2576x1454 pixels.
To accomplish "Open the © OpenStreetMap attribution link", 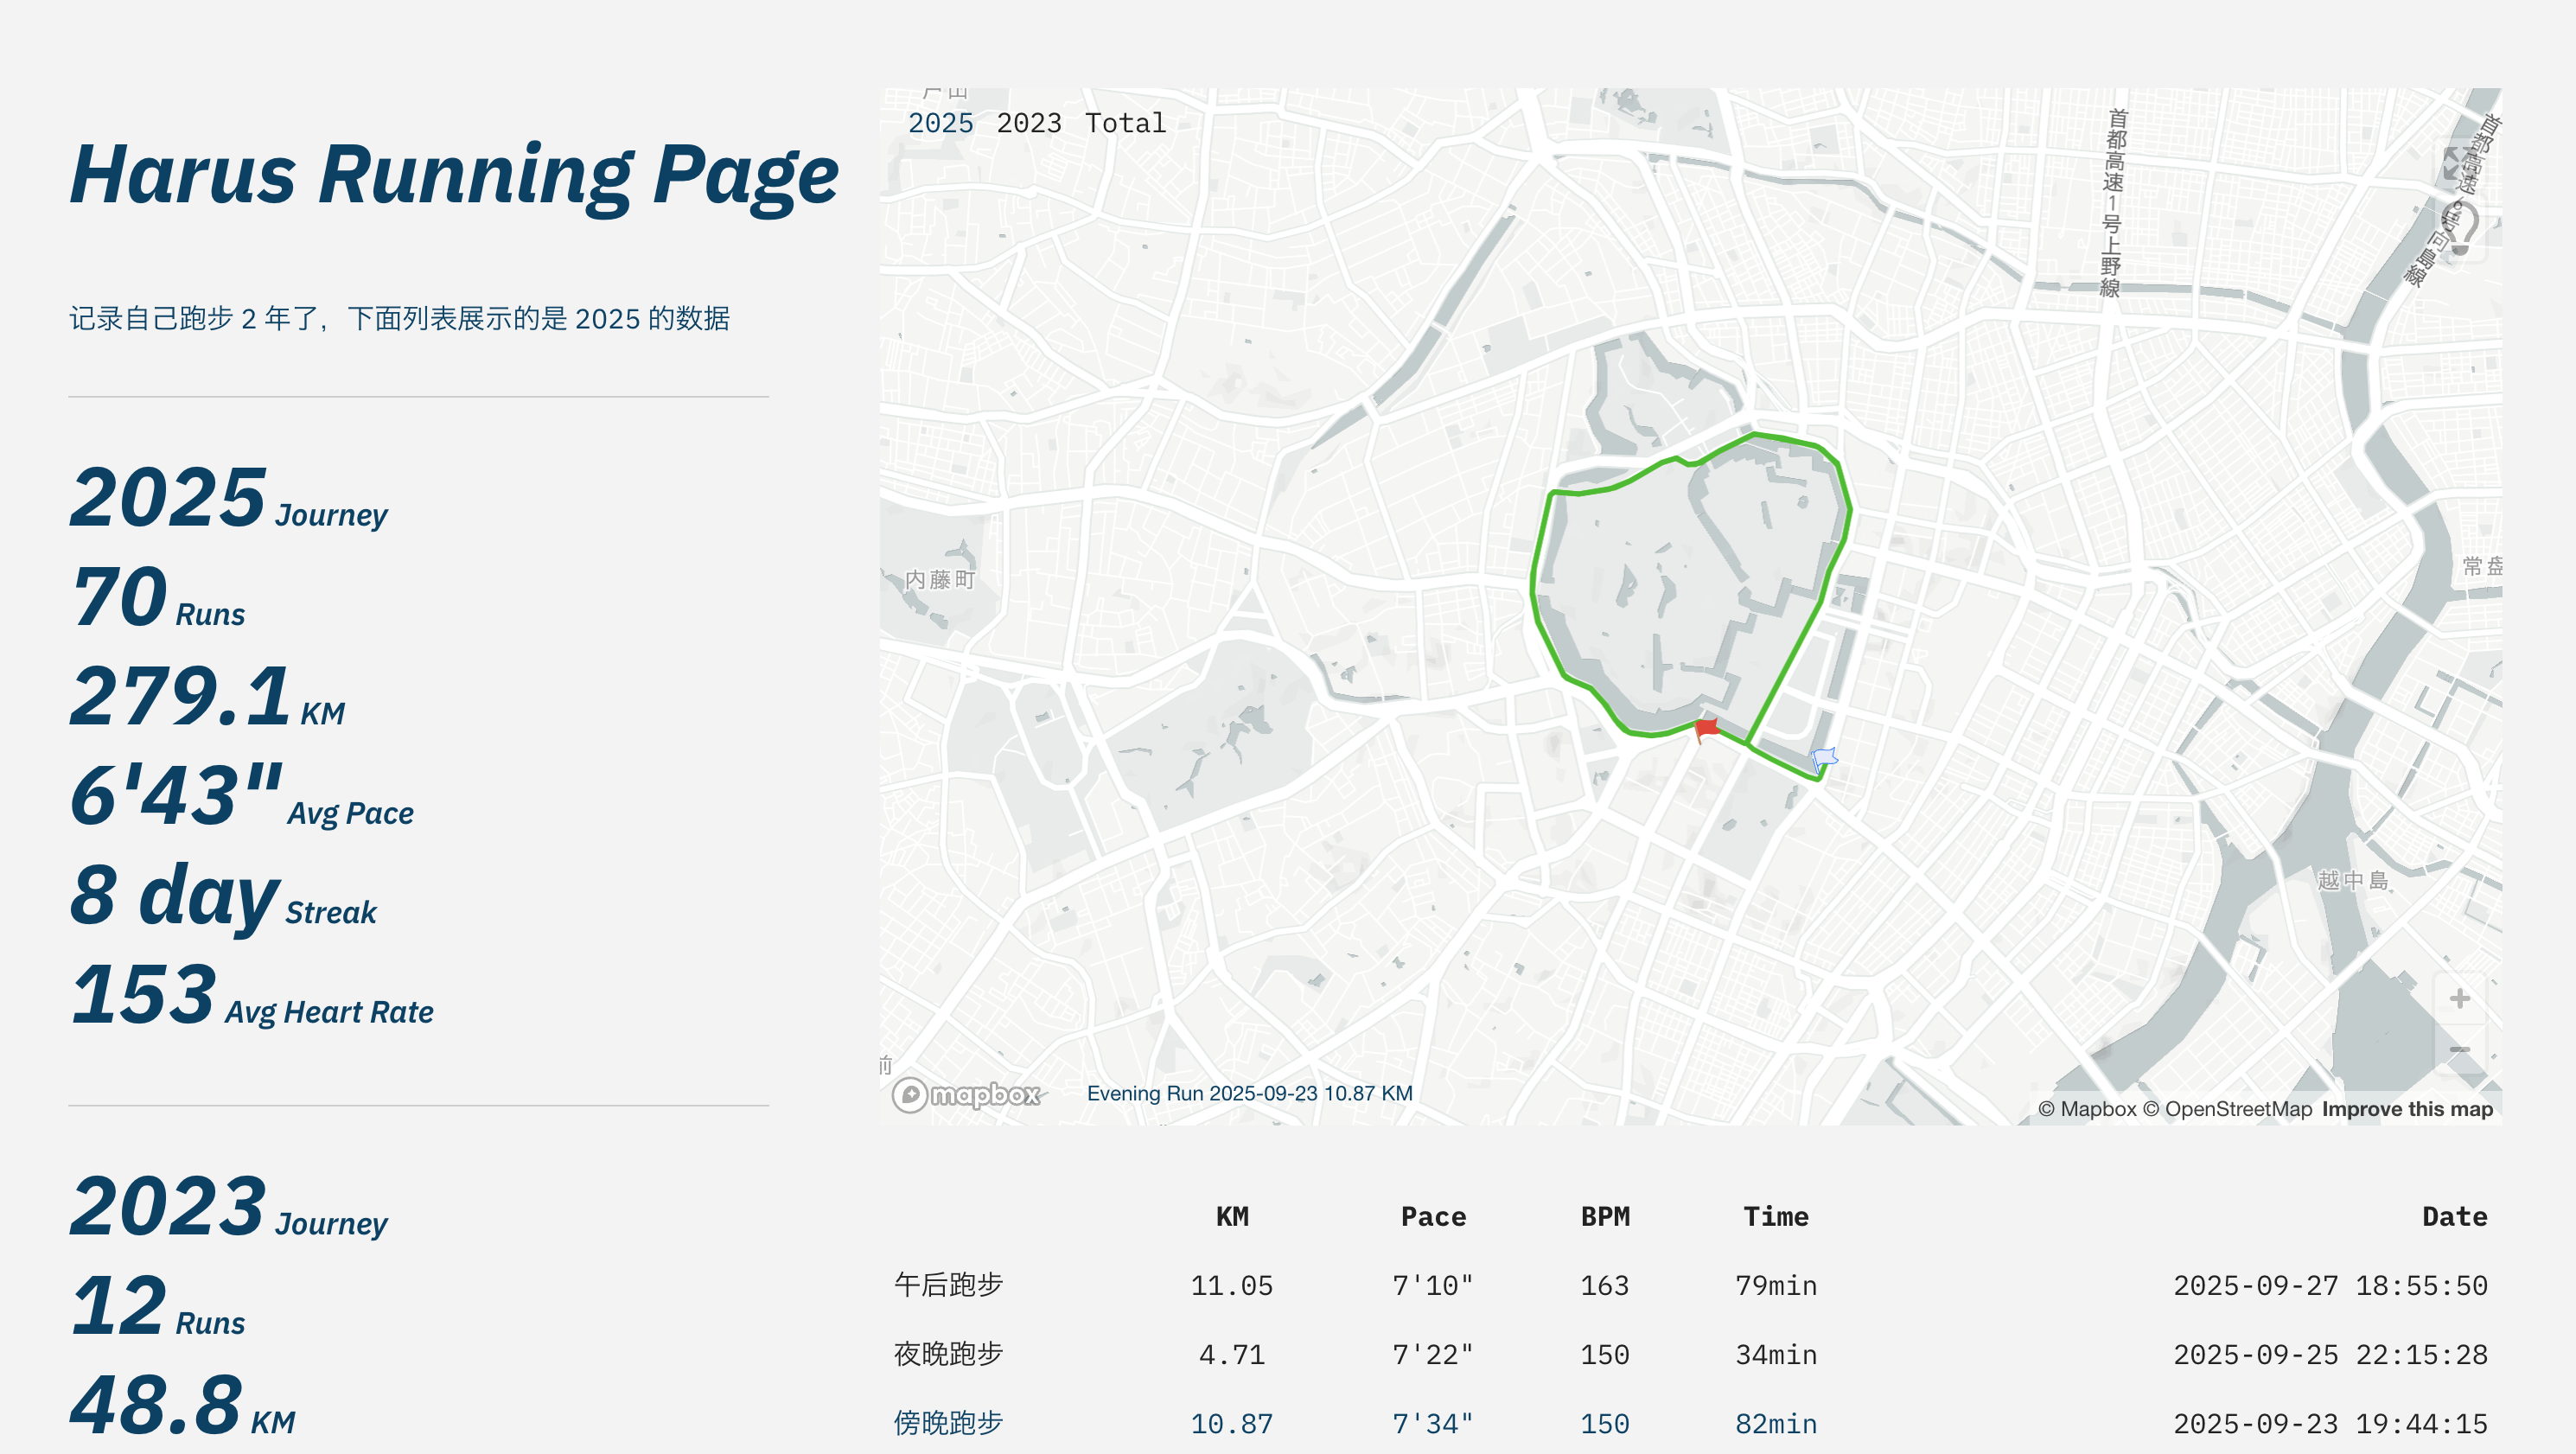I will [2227, 1109].
